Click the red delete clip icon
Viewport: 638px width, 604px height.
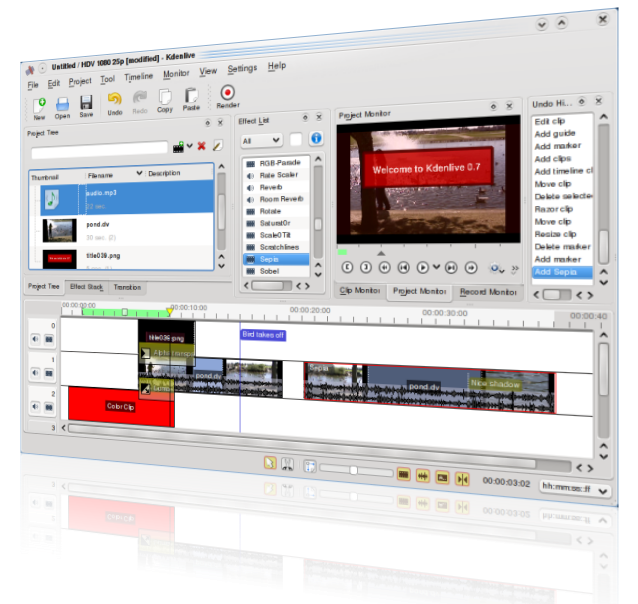point(201,146)
